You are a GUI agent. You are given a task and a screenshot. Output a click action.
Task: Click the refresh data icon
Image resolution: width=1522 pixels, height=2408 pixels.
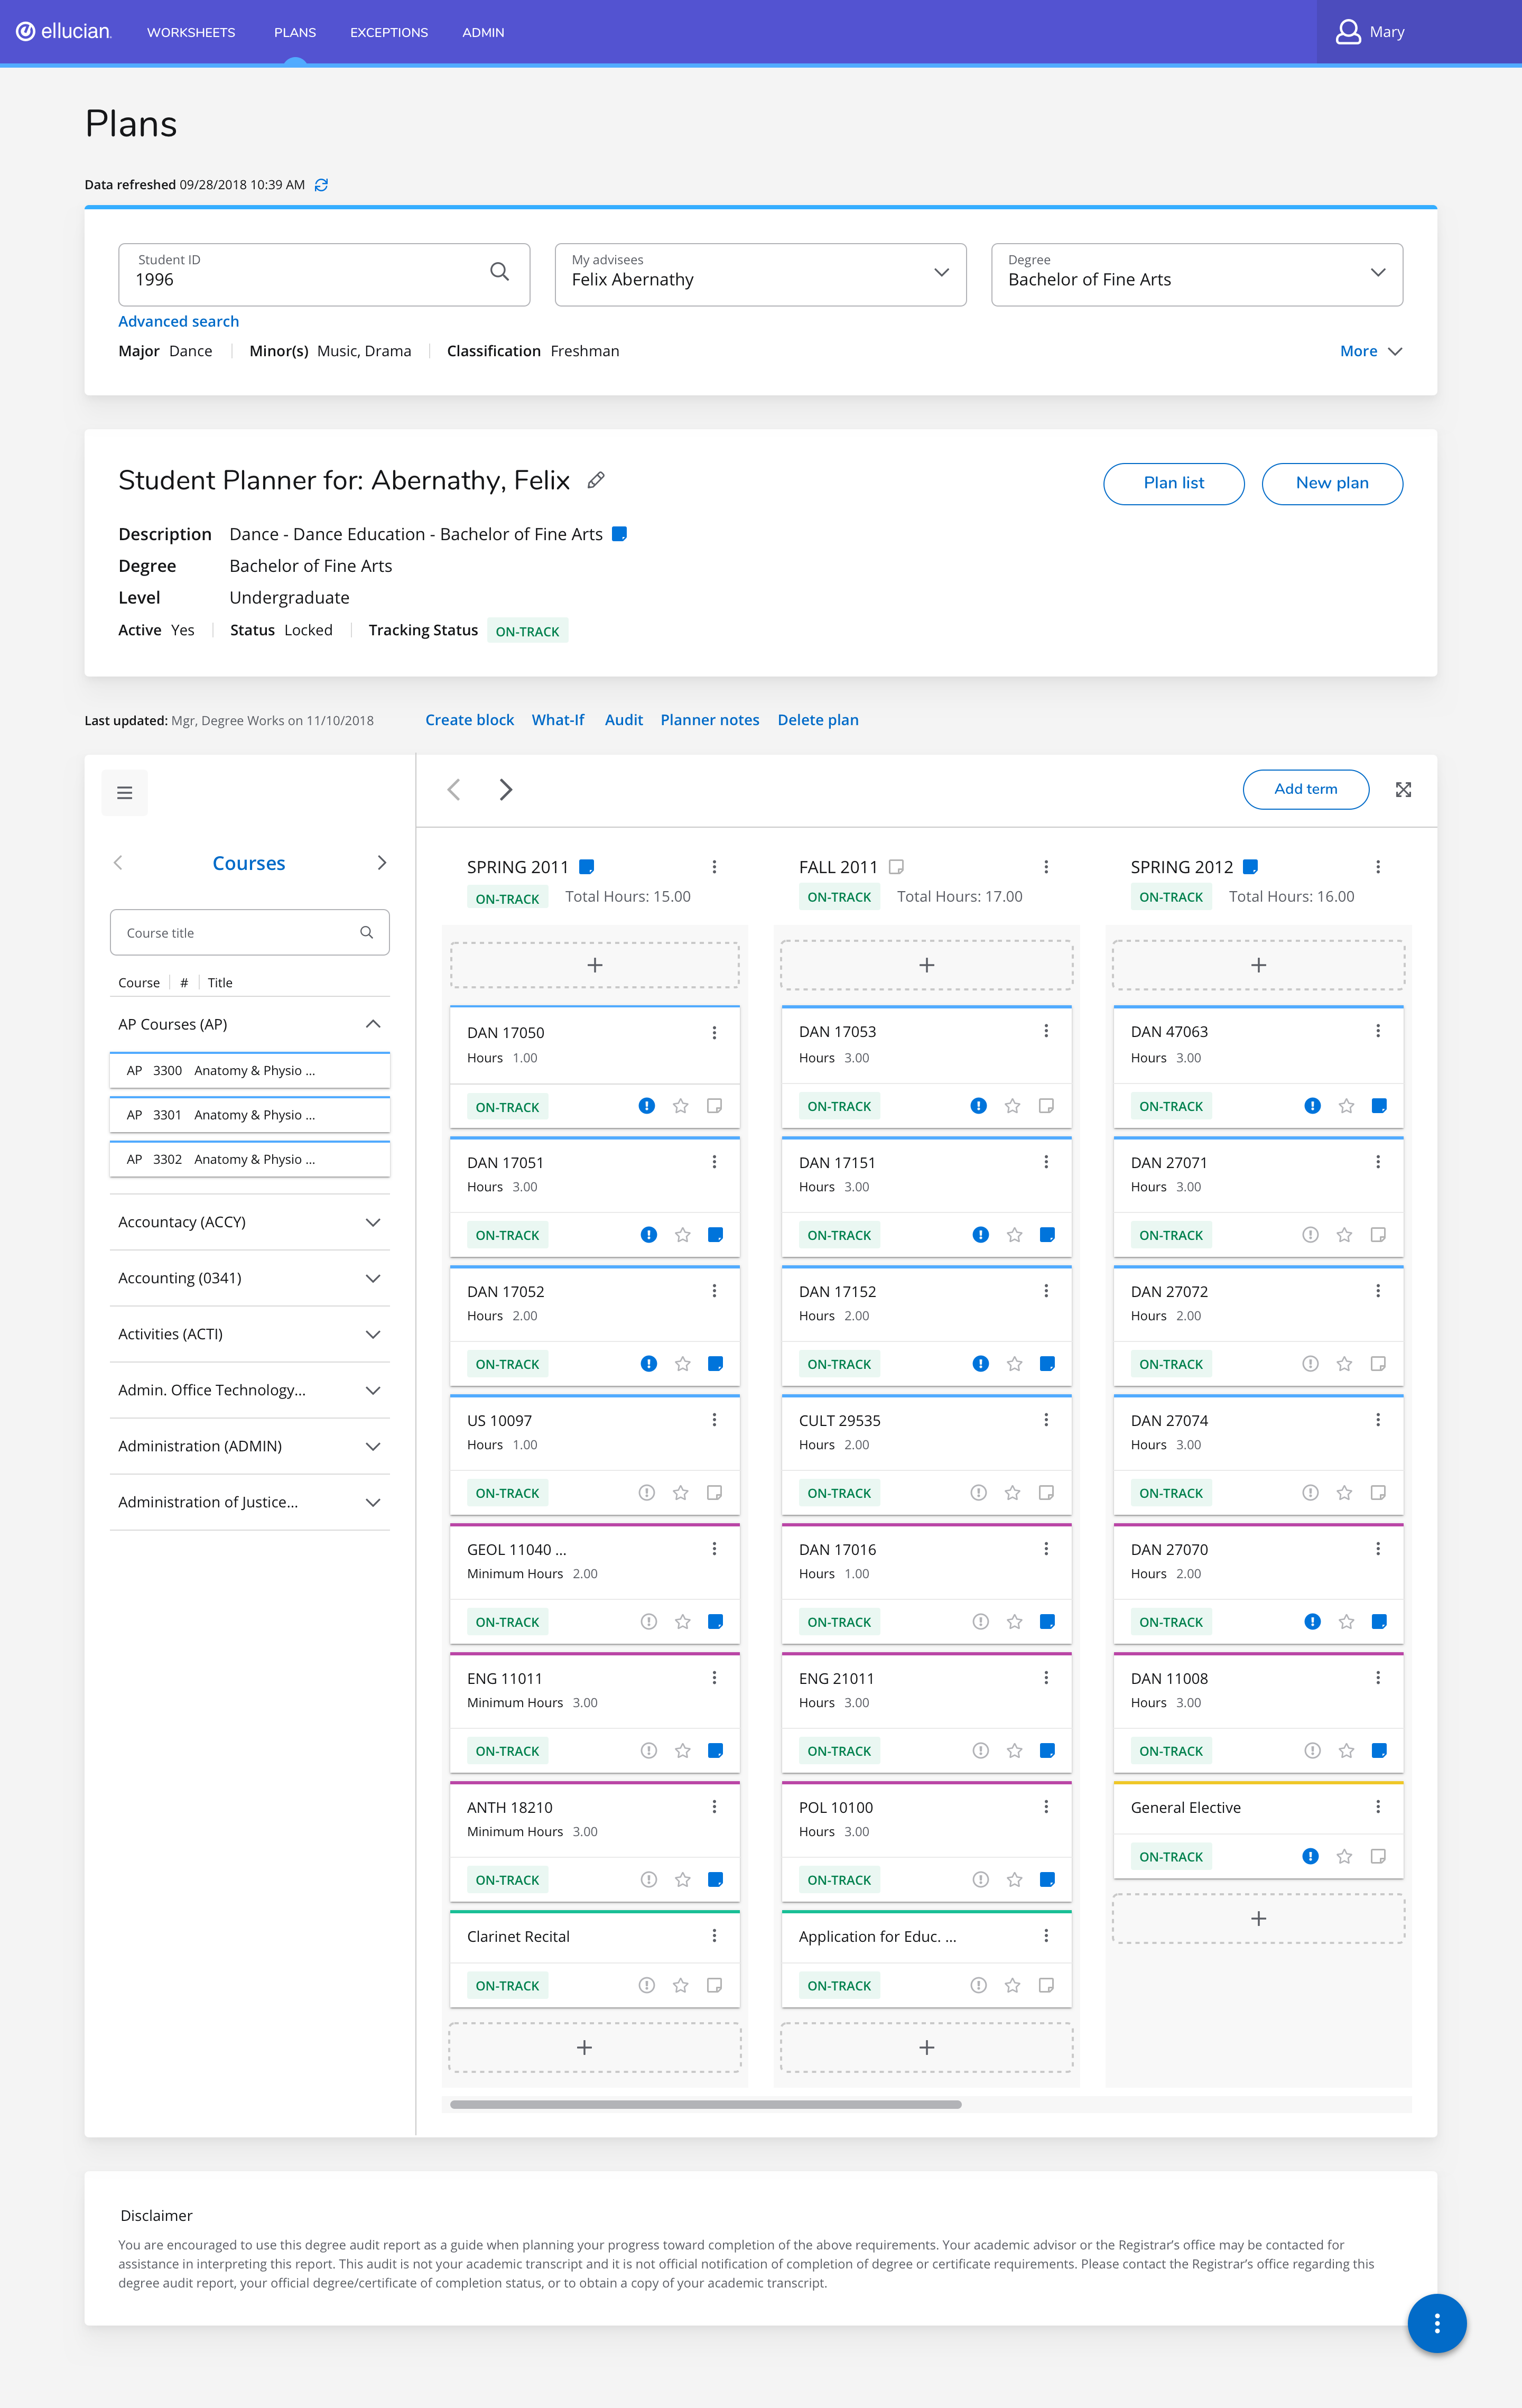tap(321, 185)
